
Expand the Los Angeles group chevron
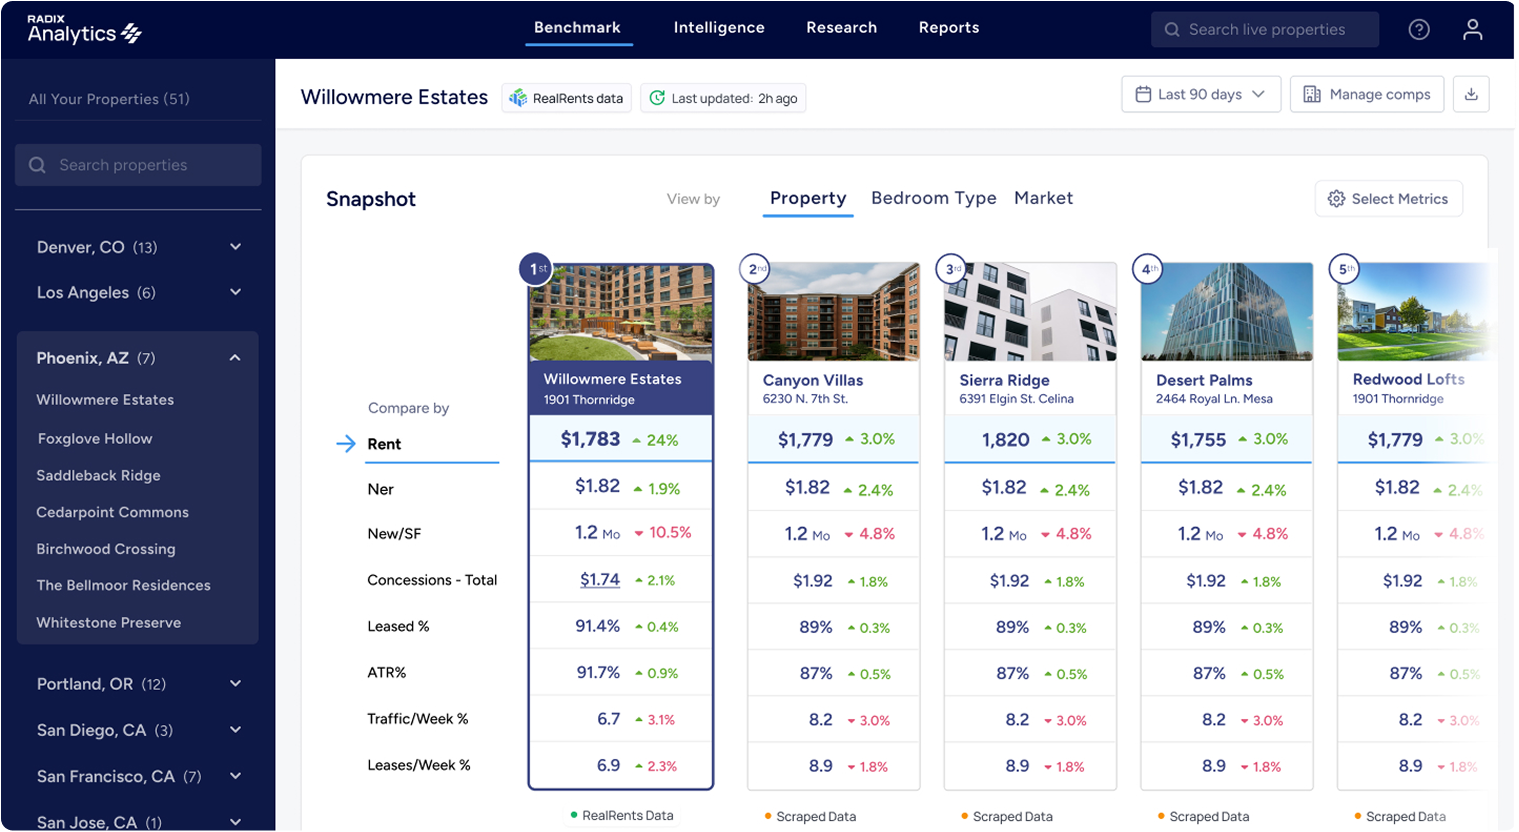click(x=235, y=292)
